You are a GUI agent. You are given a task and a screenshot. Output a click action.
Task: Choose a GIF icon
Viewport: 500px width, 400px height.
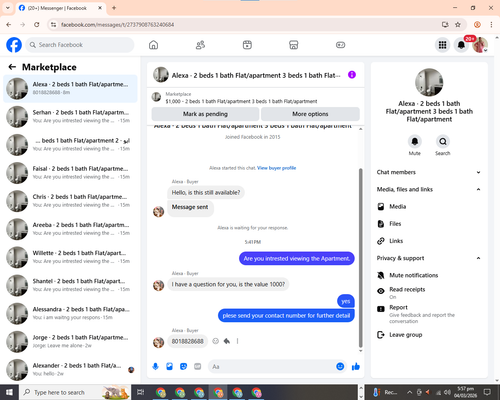[x=198, y=367]
